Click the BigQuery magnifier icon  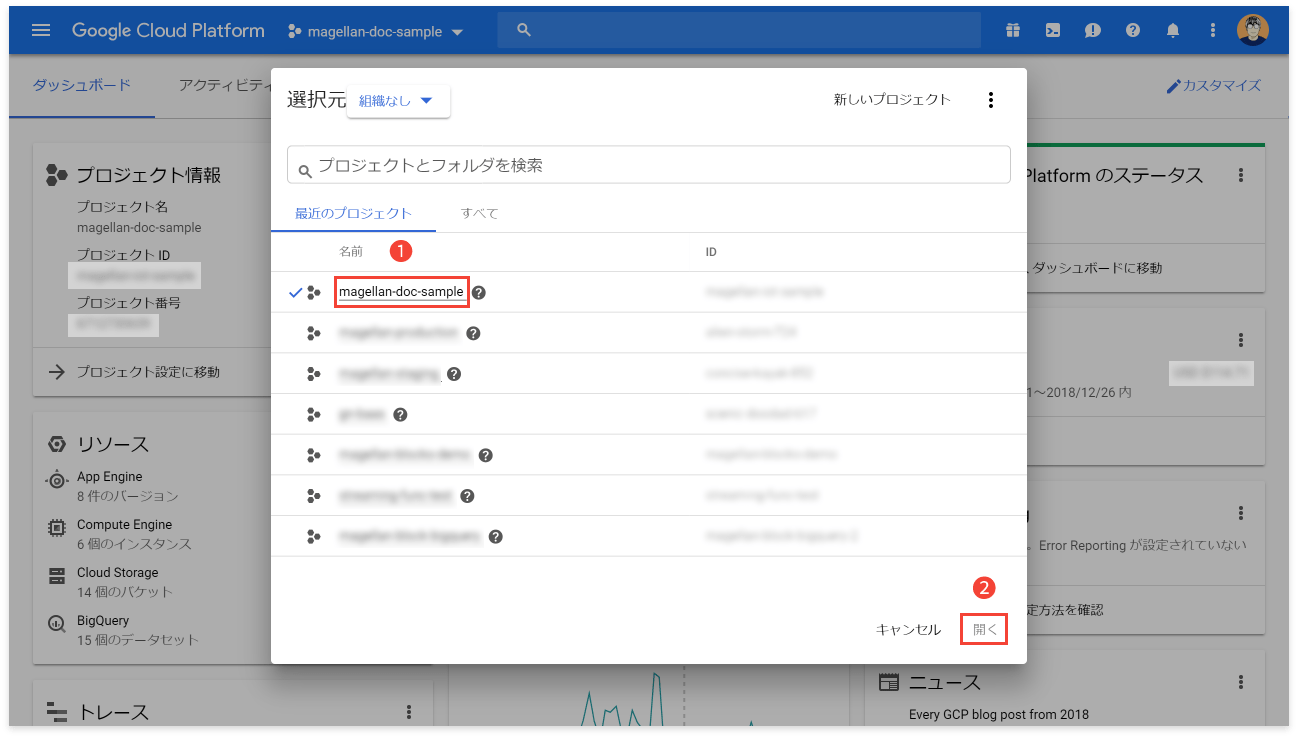tap(57, 623)
